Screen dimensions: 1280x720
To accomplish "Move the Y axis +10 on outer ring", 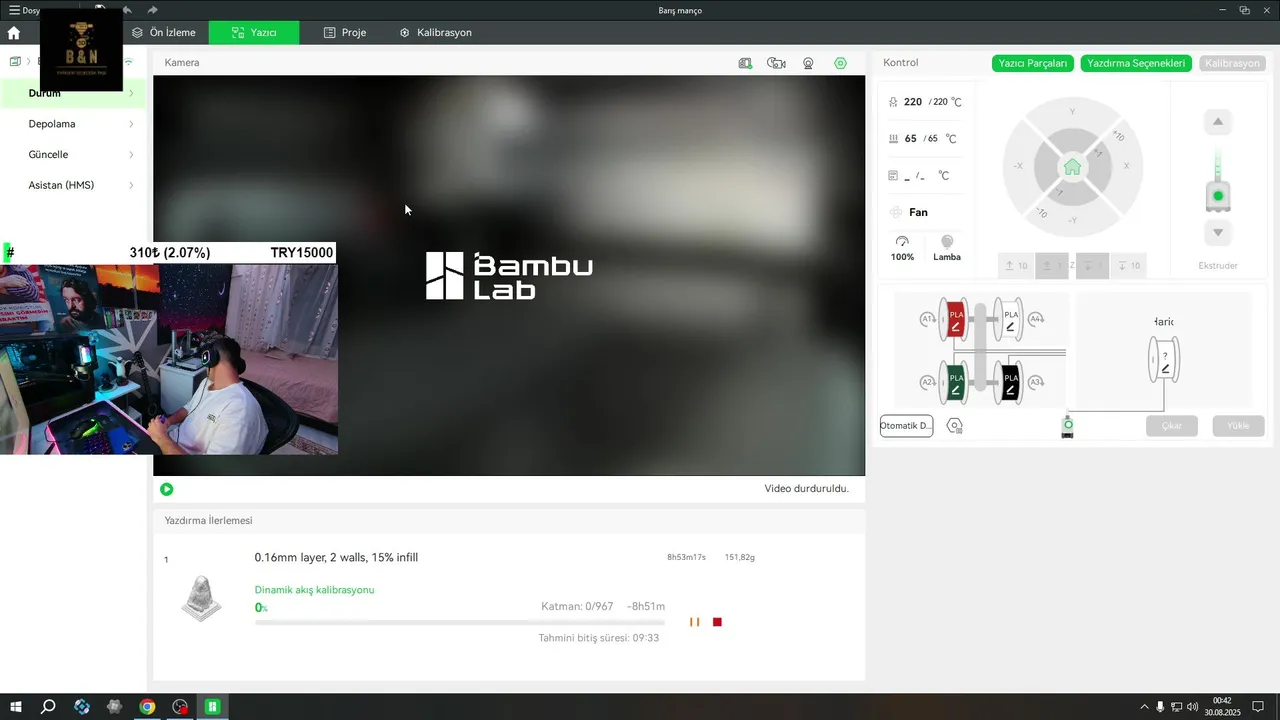I will point(1117,136).
